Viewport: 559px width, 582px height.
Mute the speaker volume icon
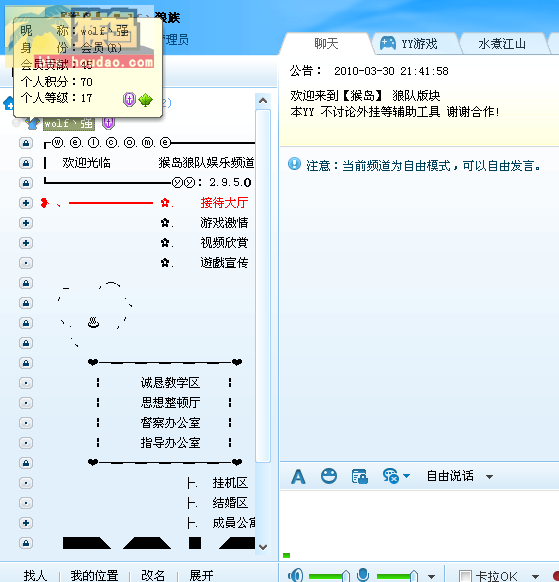pyautogui.click(x=295, y=576)
